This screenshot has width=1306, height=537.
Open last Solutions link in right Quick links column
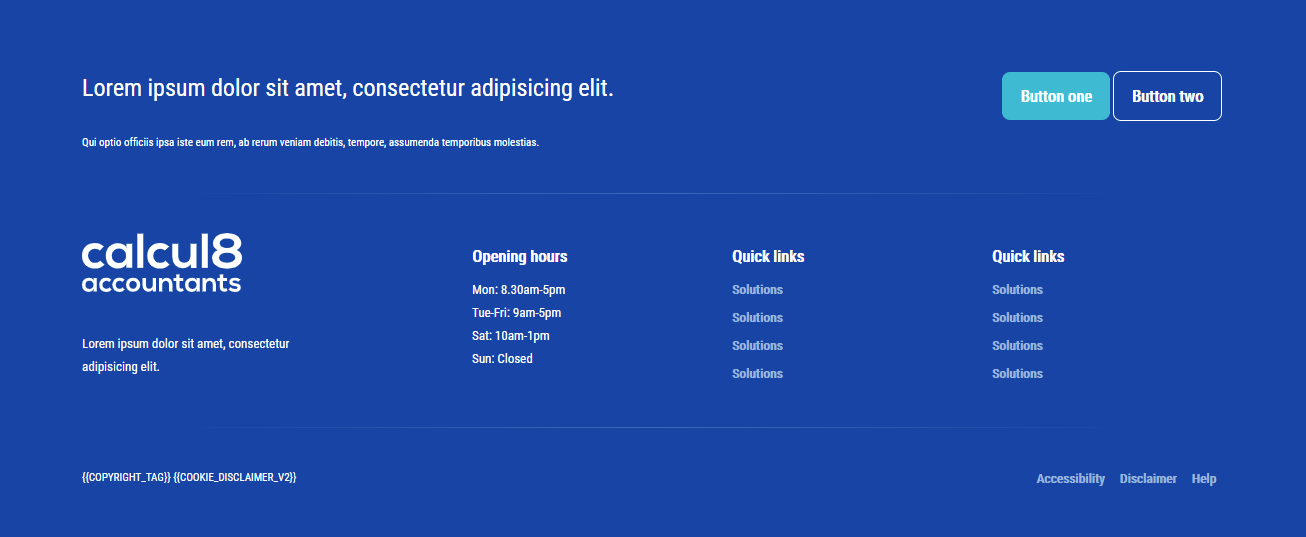[x=1017, y=374]
